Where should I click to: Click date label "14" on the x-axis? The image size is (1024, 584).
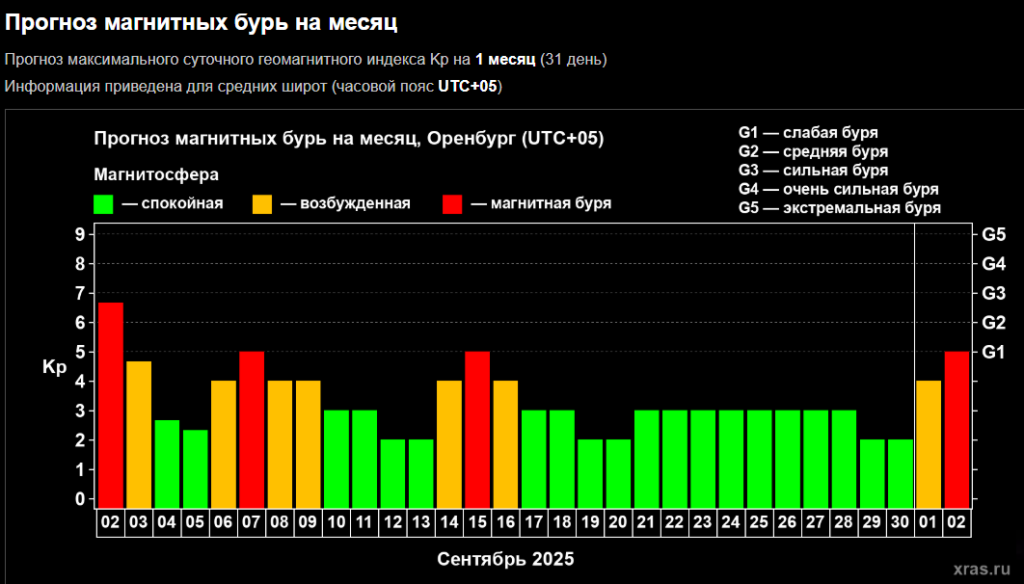coord(449,521)
